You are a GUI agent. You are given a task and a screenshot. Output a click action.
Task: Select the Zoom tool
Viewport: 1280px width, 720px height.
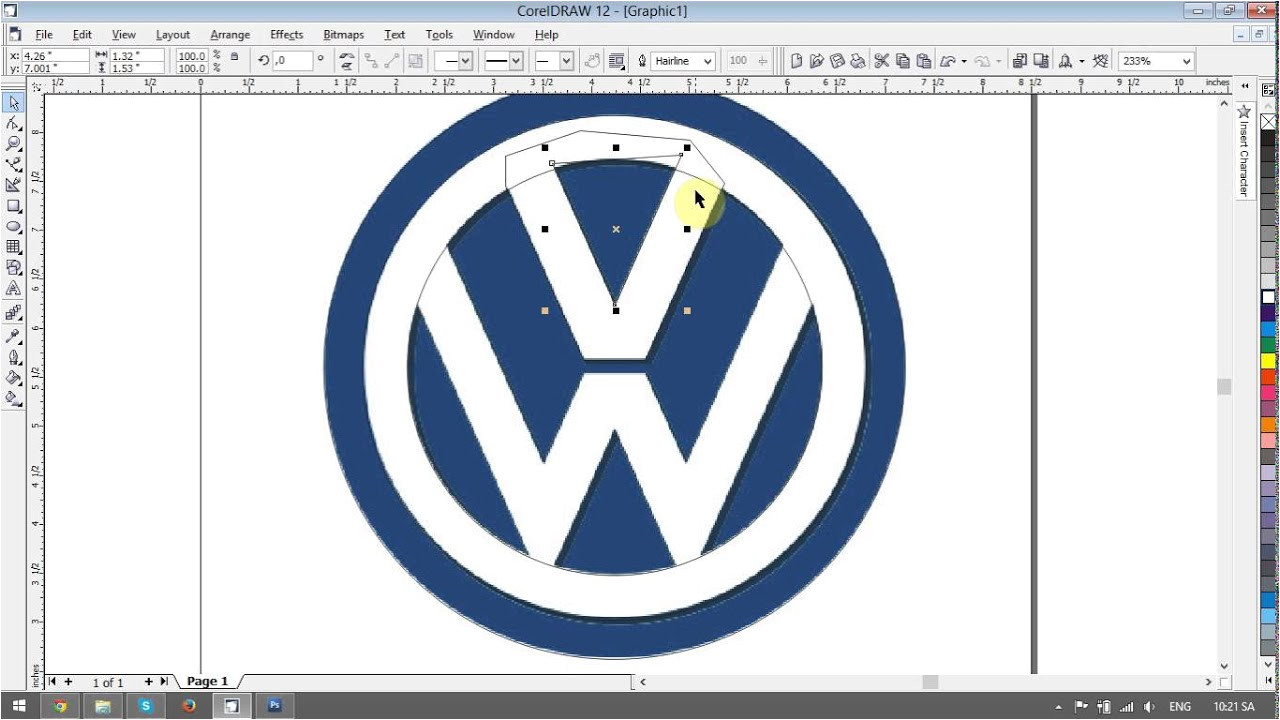coord(13,144)
